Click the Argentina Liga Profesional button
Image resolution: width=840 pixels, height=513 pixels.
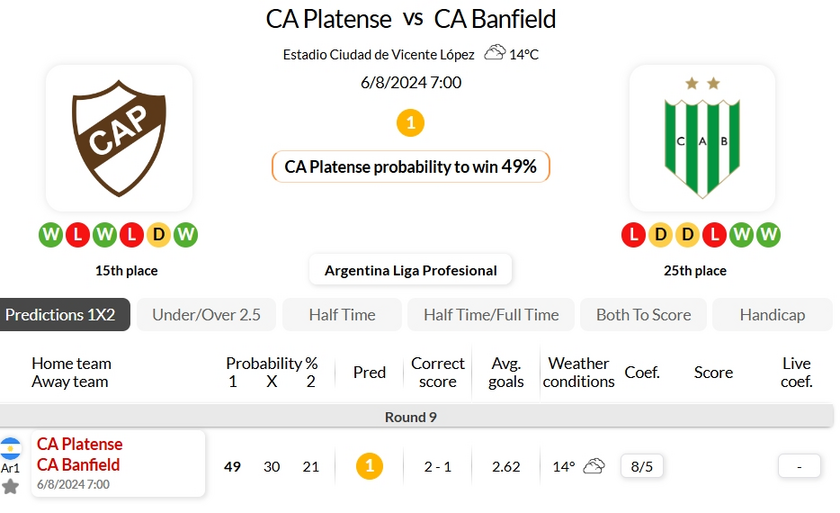(410, 270)
